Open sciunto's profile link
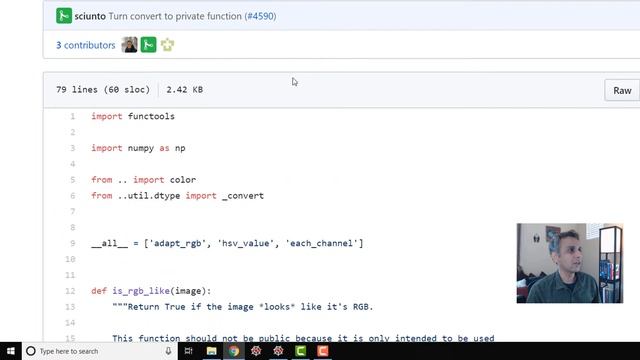 point(90,16)
